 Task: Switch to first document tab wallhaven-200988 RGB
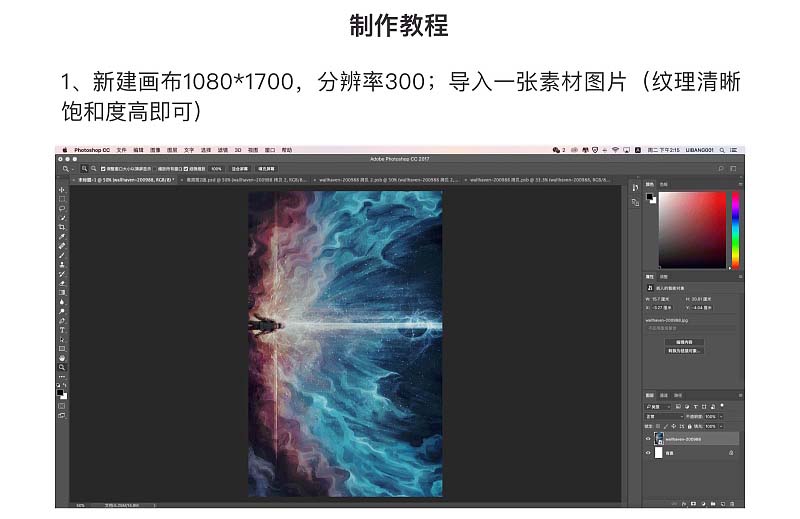[x=124, y=180]
